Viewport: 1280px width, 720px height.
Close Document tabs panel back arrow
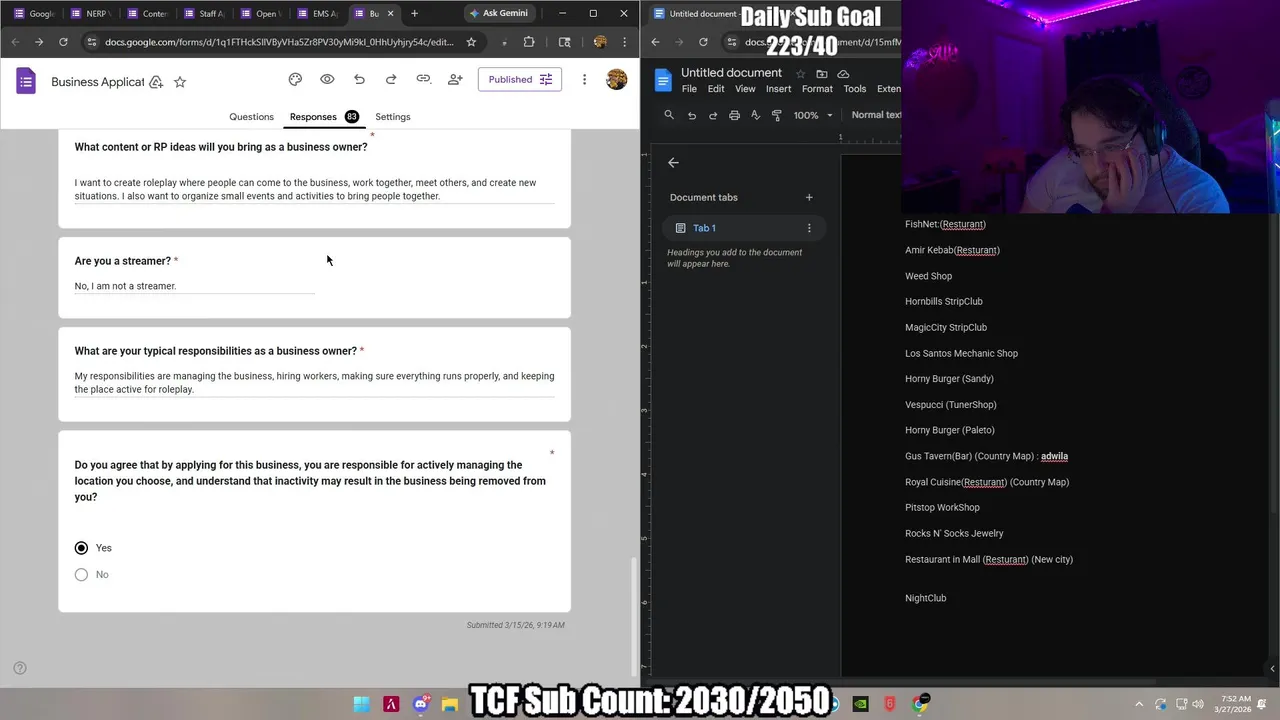[673, 162]
